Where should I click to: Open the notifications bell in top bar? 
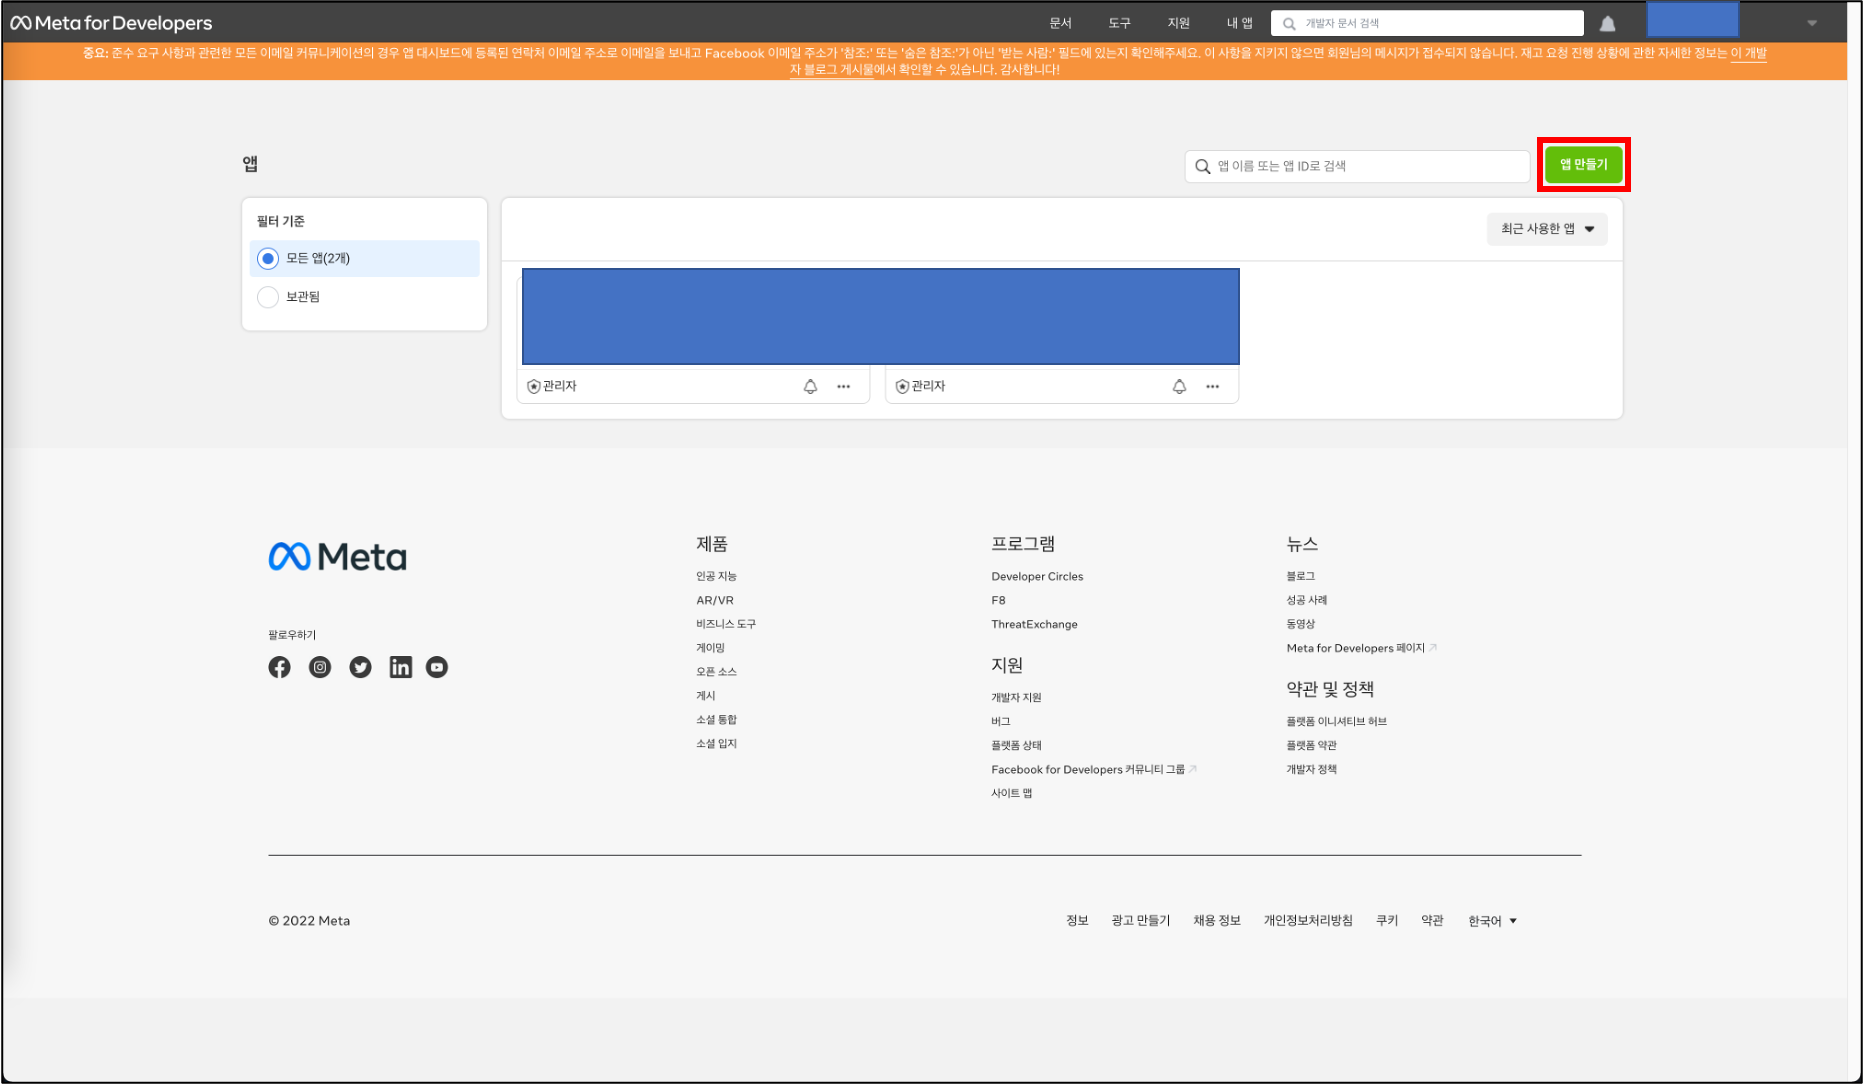coord(1607,23)
